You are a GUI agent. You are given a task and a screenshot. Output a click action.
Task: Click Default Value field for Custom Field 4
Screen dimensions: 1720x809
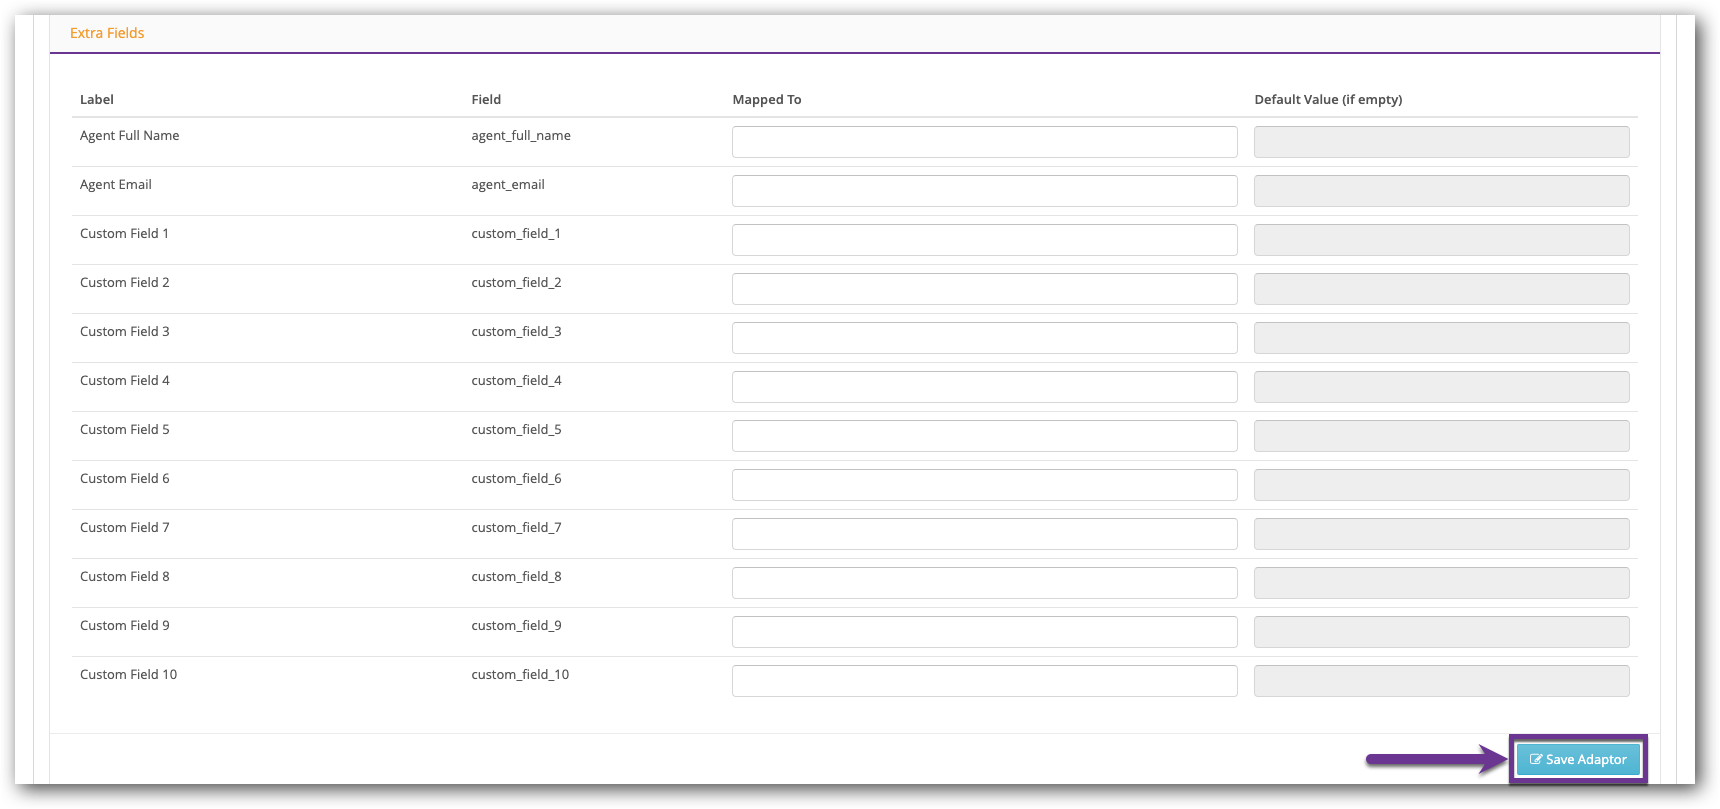[1442, 387]
